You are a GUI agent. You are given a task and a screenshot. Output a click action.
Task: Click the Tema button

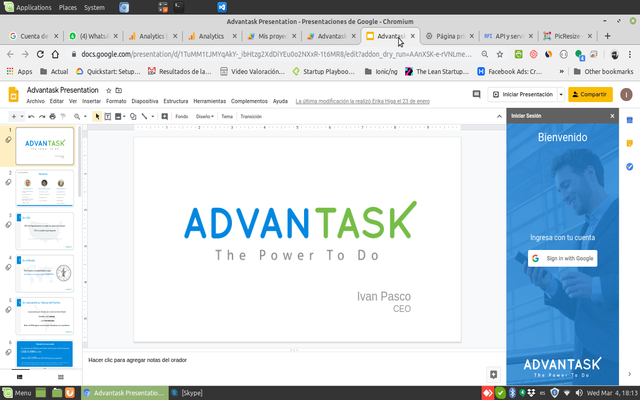(227, 117)
